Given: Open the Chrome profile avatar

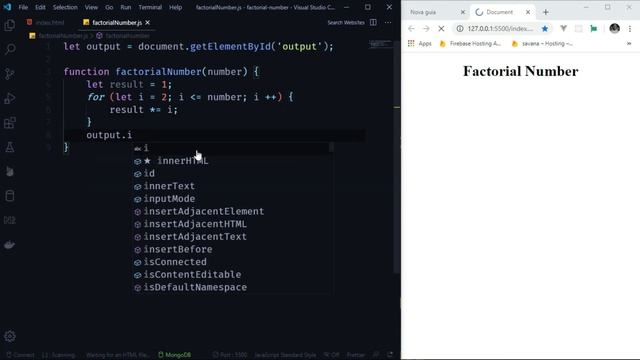Looking at the screenshot, I should 614,28.
